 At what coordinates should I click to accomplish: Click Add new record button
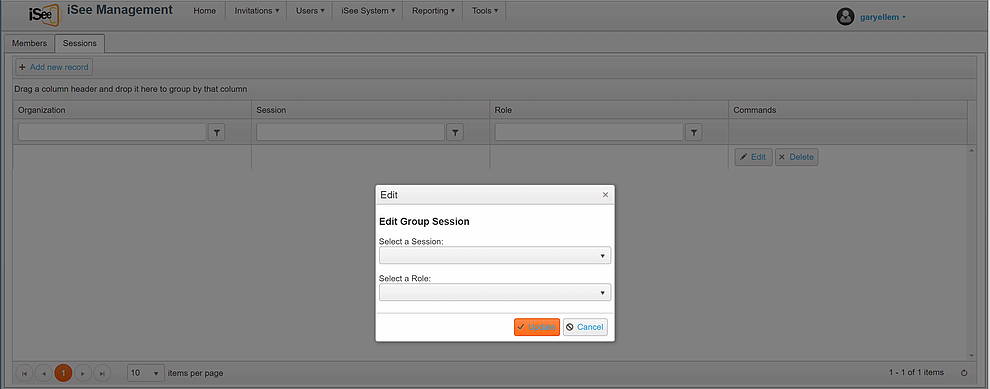tap(54, 67)
